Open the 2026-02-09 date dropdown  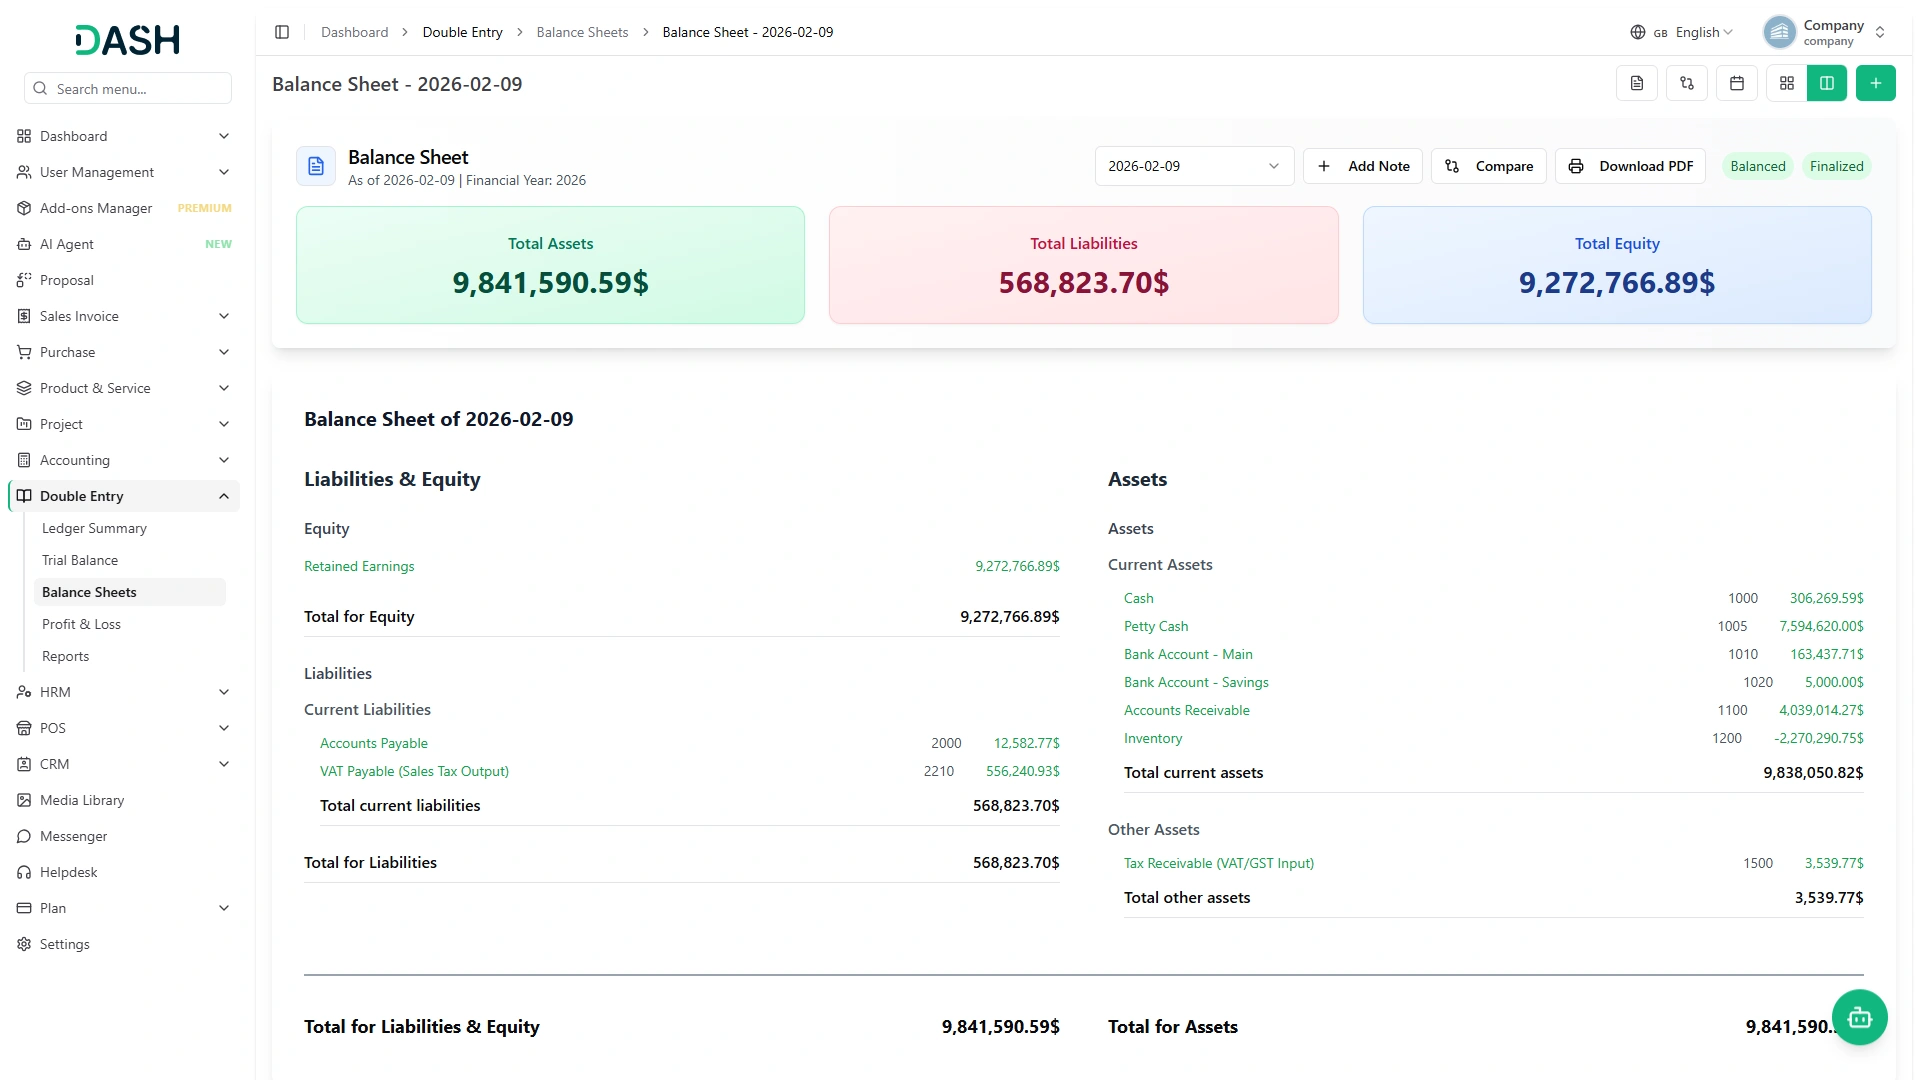1194,166
